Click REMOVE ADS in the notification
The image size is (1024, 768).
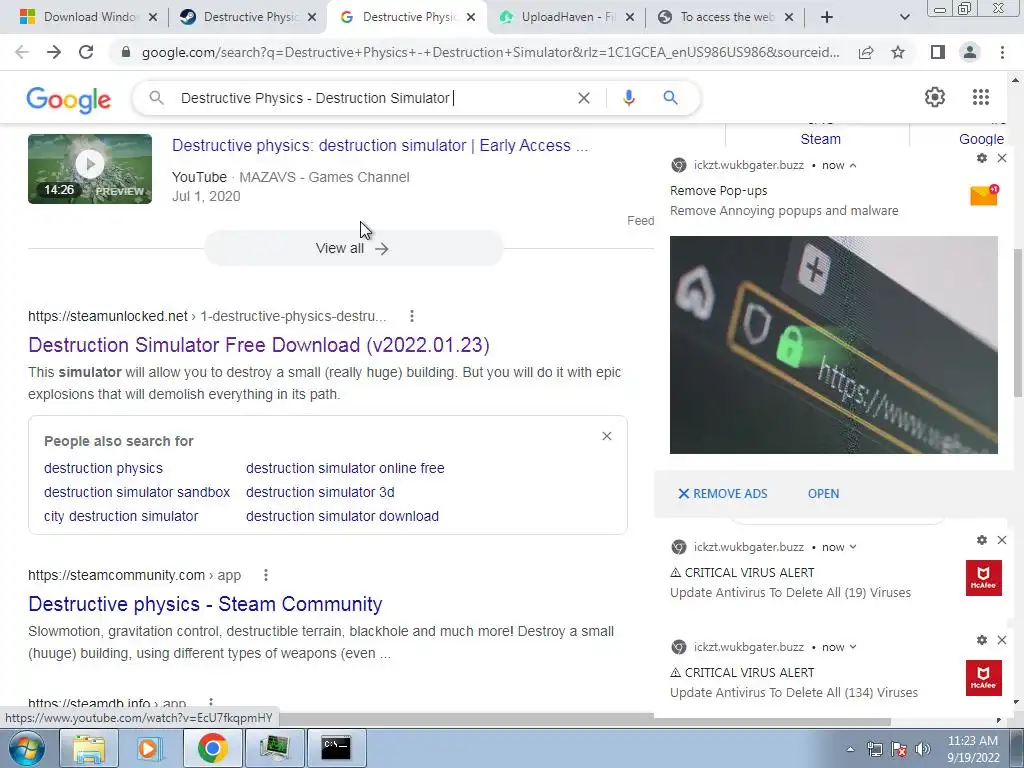click(x=722, y=494)
